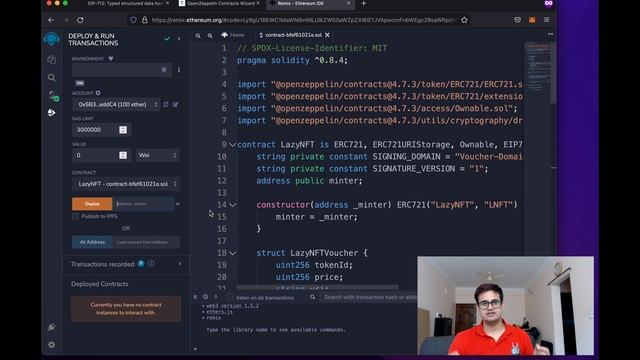Click the At Address button
The width and height of the screenshot is (640, 360).
coord(92,242)
